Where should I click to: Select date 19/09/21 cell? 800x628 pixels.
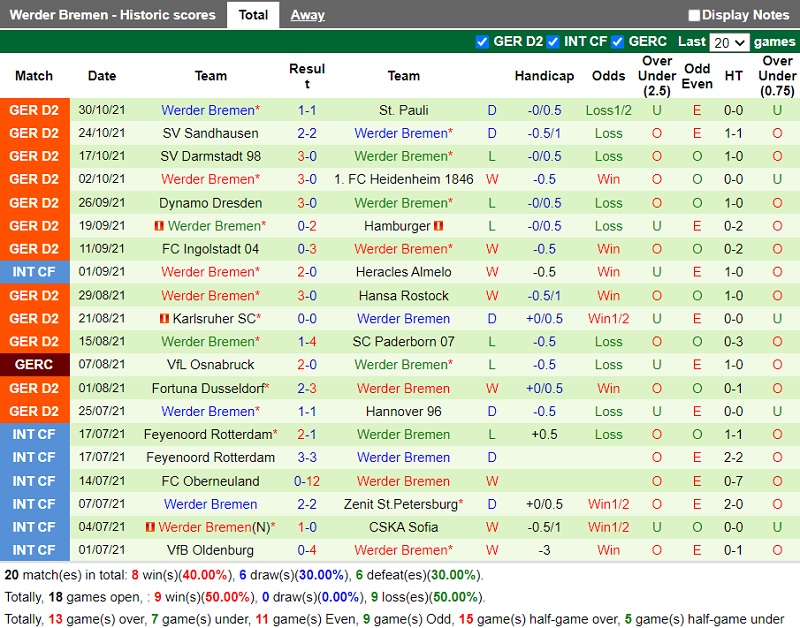coord(102,225)
